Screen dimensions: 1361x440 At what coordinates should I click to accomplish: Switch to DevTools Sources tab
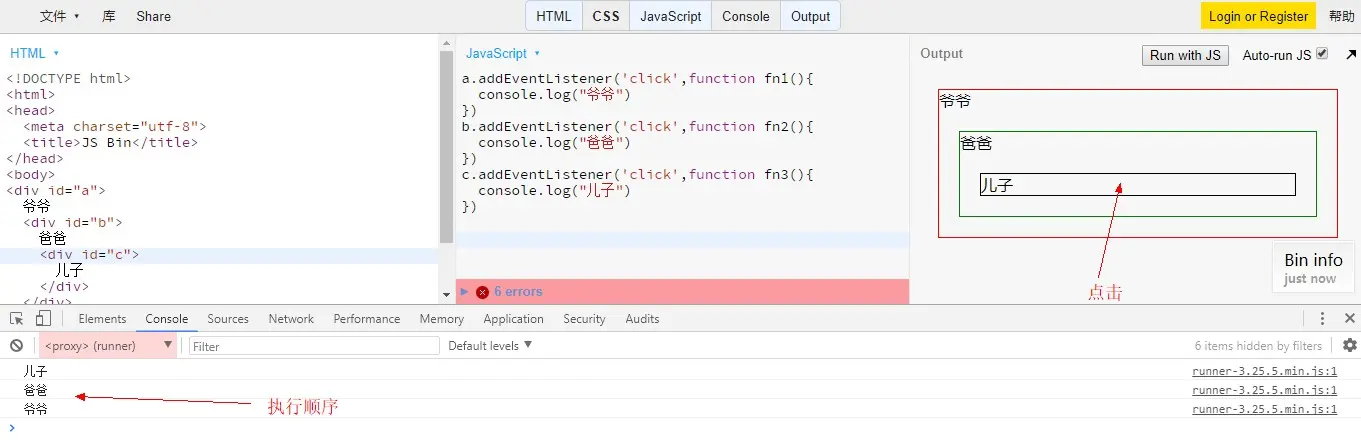click(x=228, y=319)
